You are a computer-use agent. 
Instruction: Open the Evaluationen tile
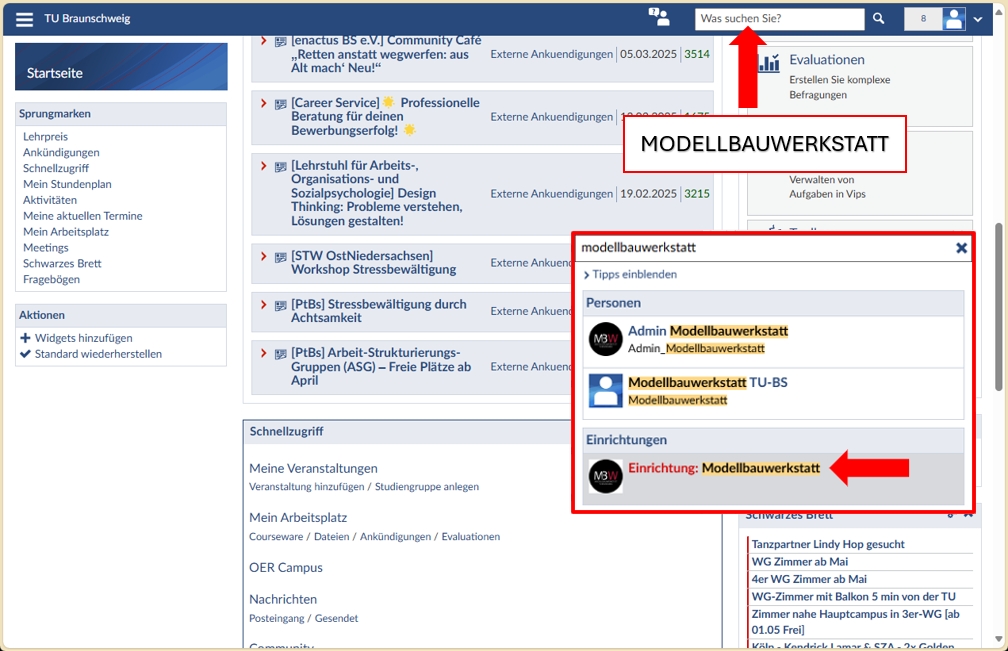click(860, 84)
